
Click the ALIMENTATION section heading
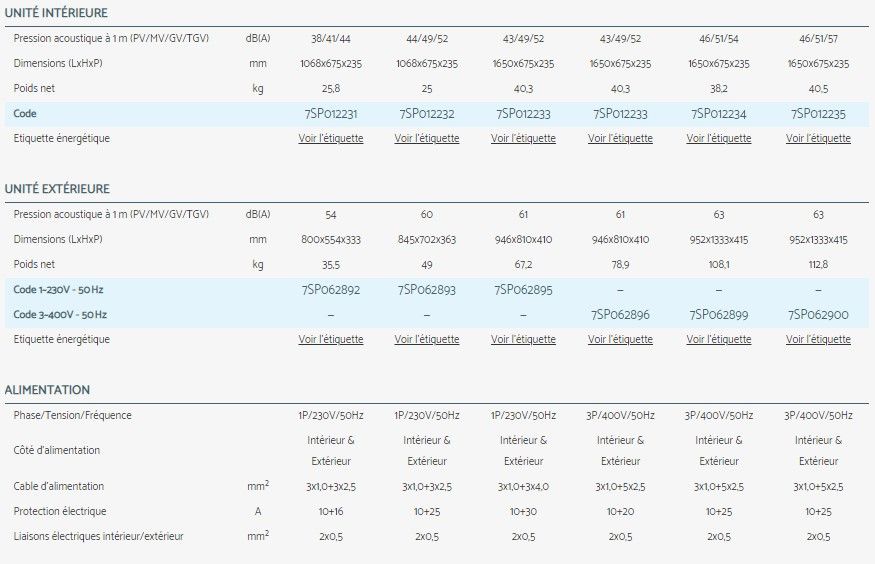tap(47, 390)
